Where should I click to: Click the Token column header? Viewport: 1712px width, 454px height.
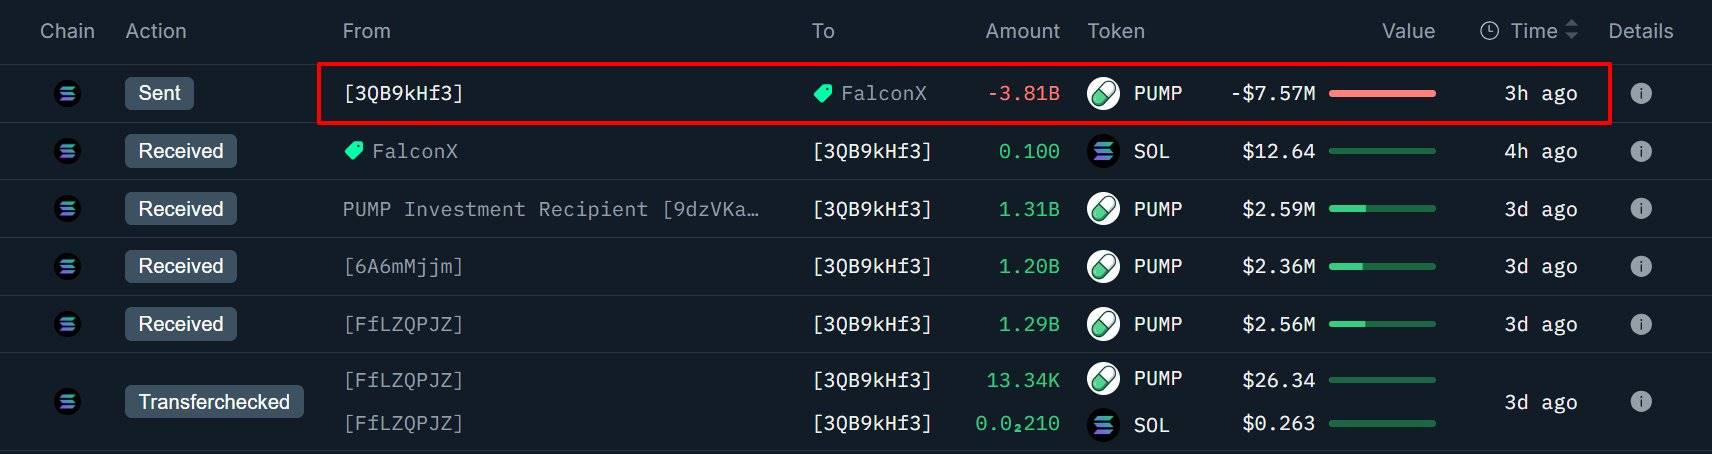tap(1116, 31)
